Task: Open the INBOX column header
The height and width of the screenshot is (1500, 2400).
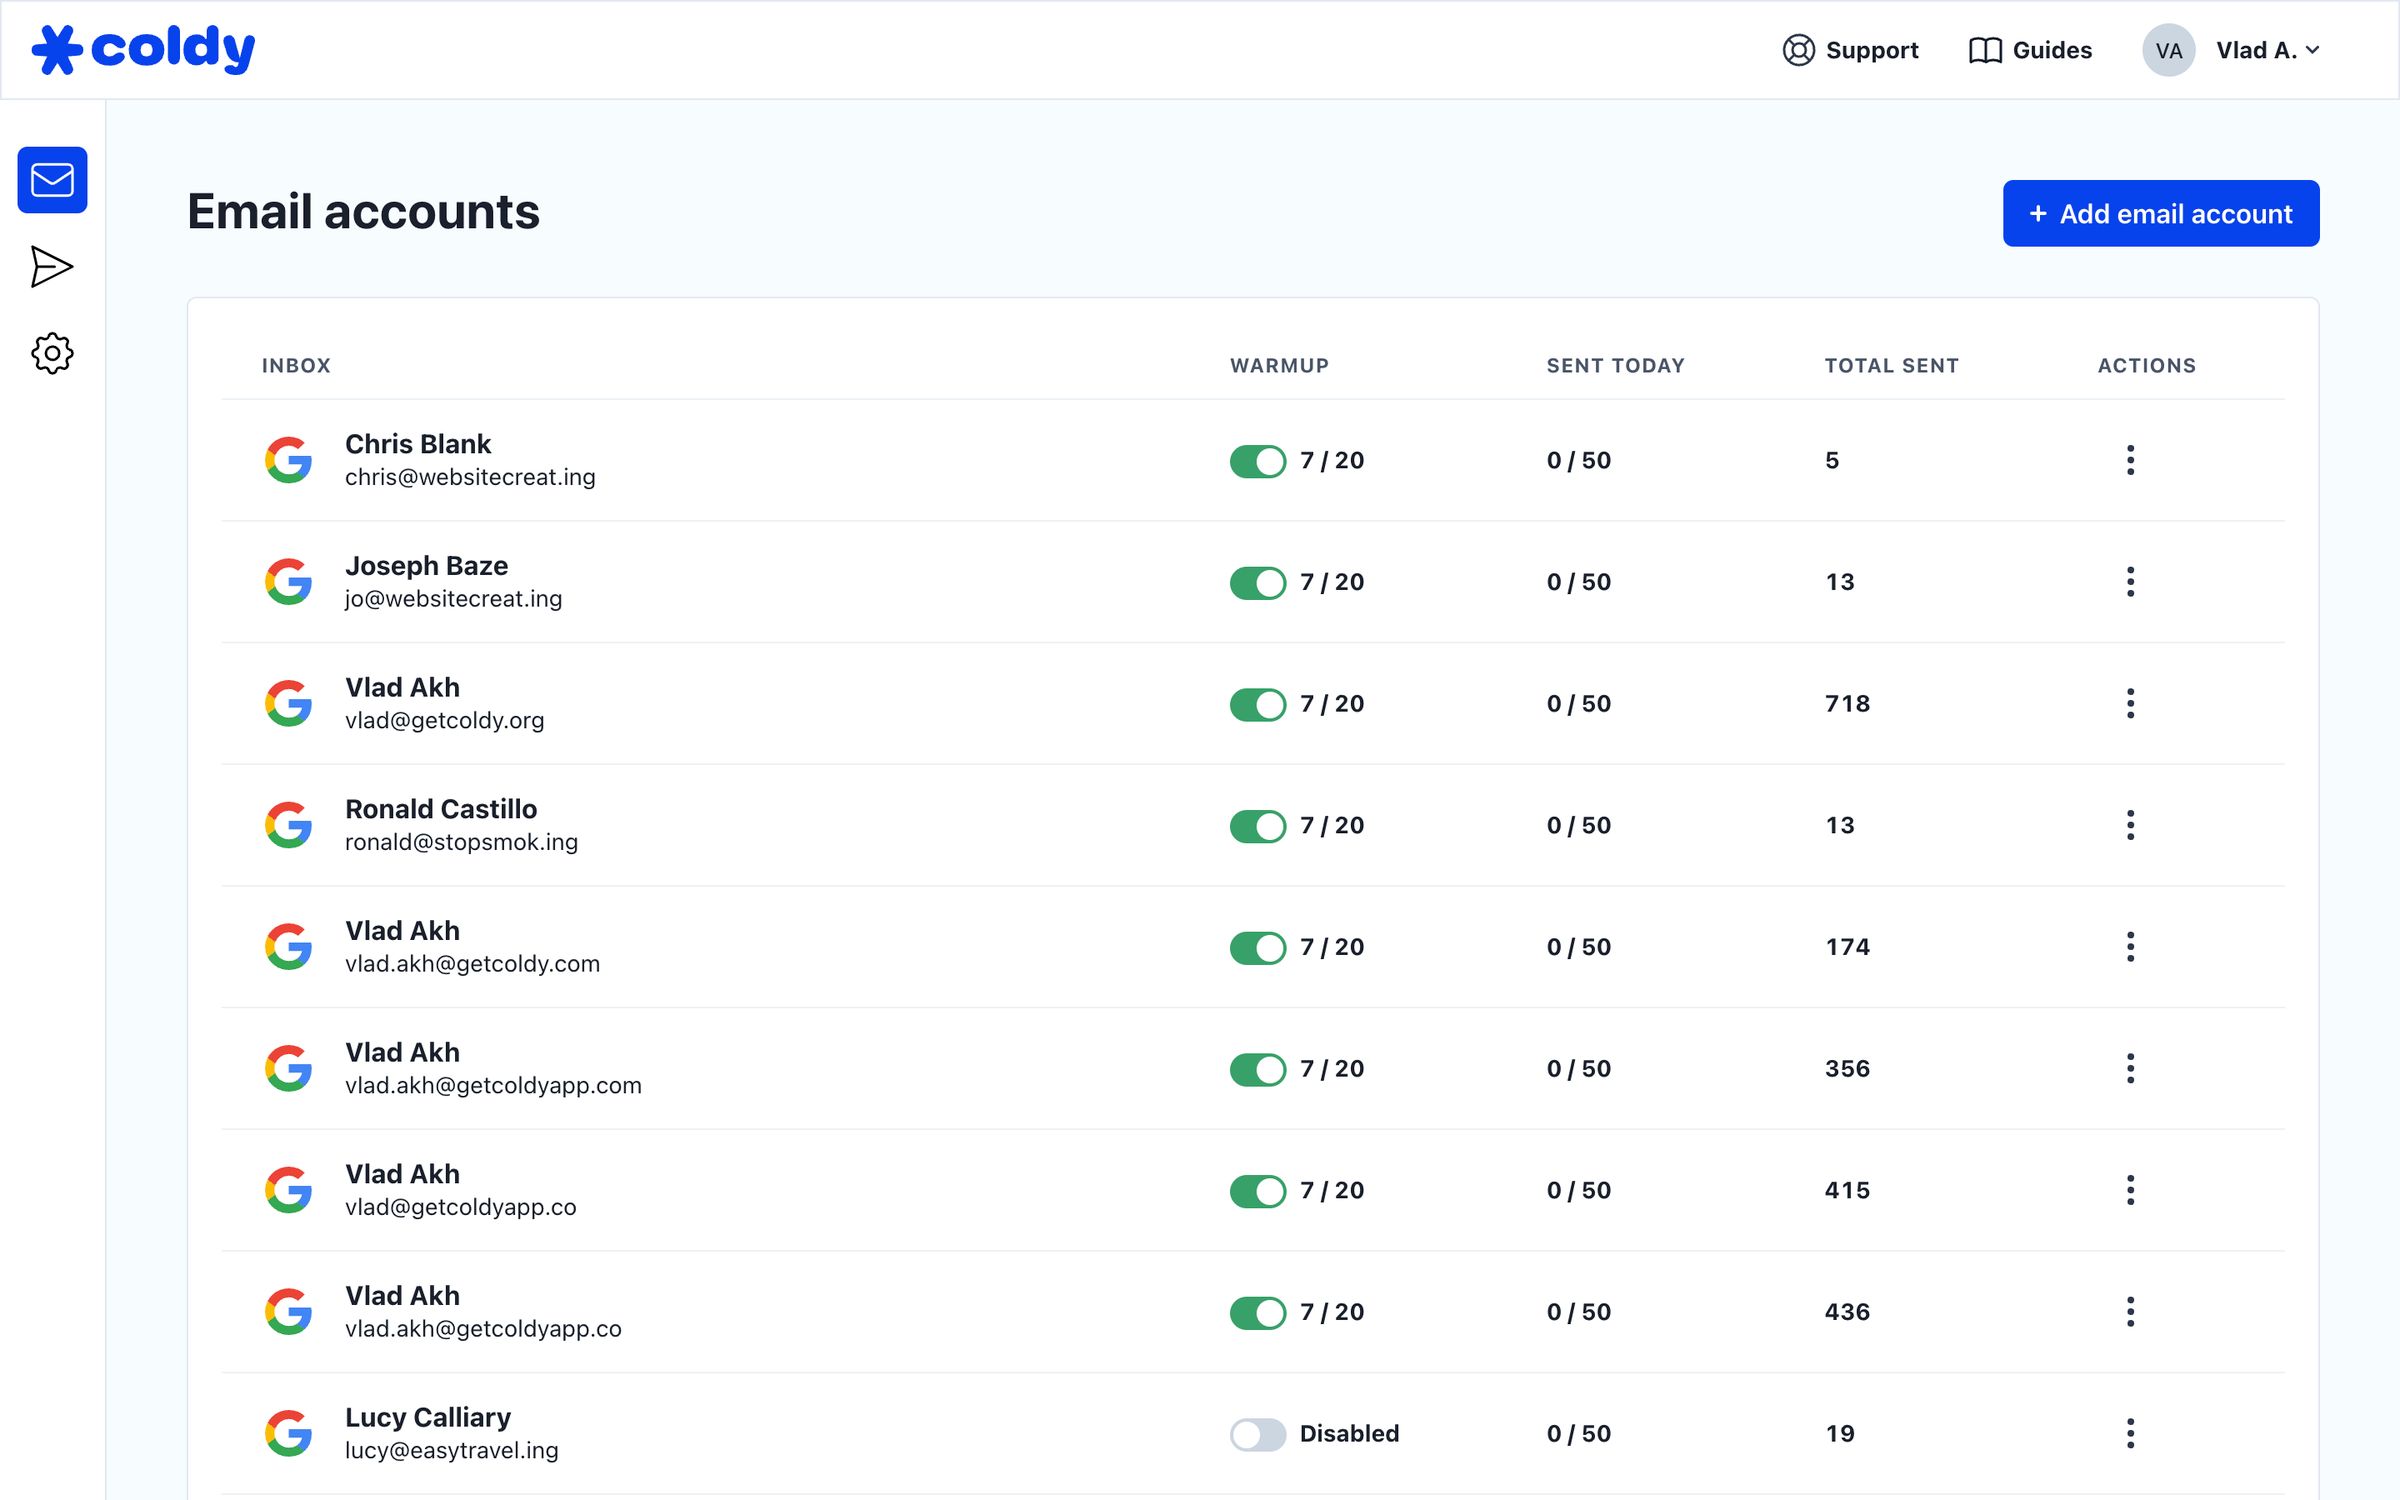Action: (296, 365)
